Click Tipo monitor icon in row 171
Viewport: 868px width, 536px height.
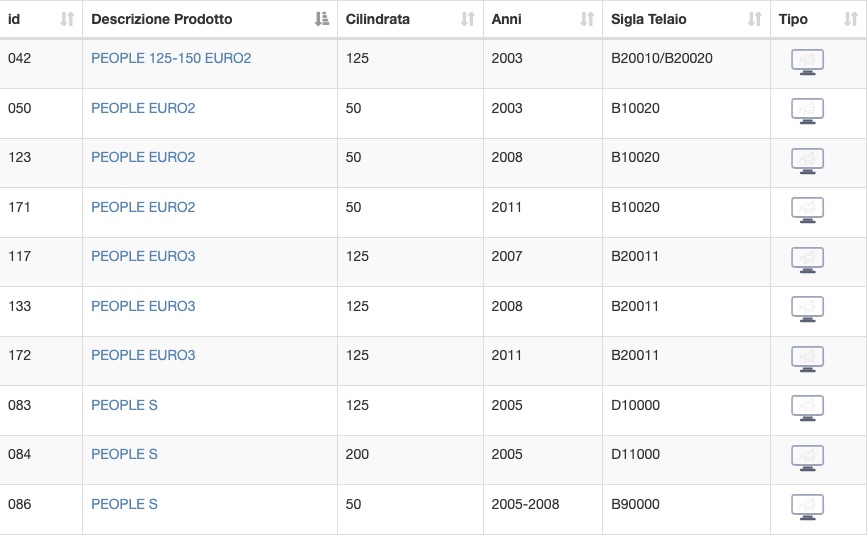[x=807, y=210]
